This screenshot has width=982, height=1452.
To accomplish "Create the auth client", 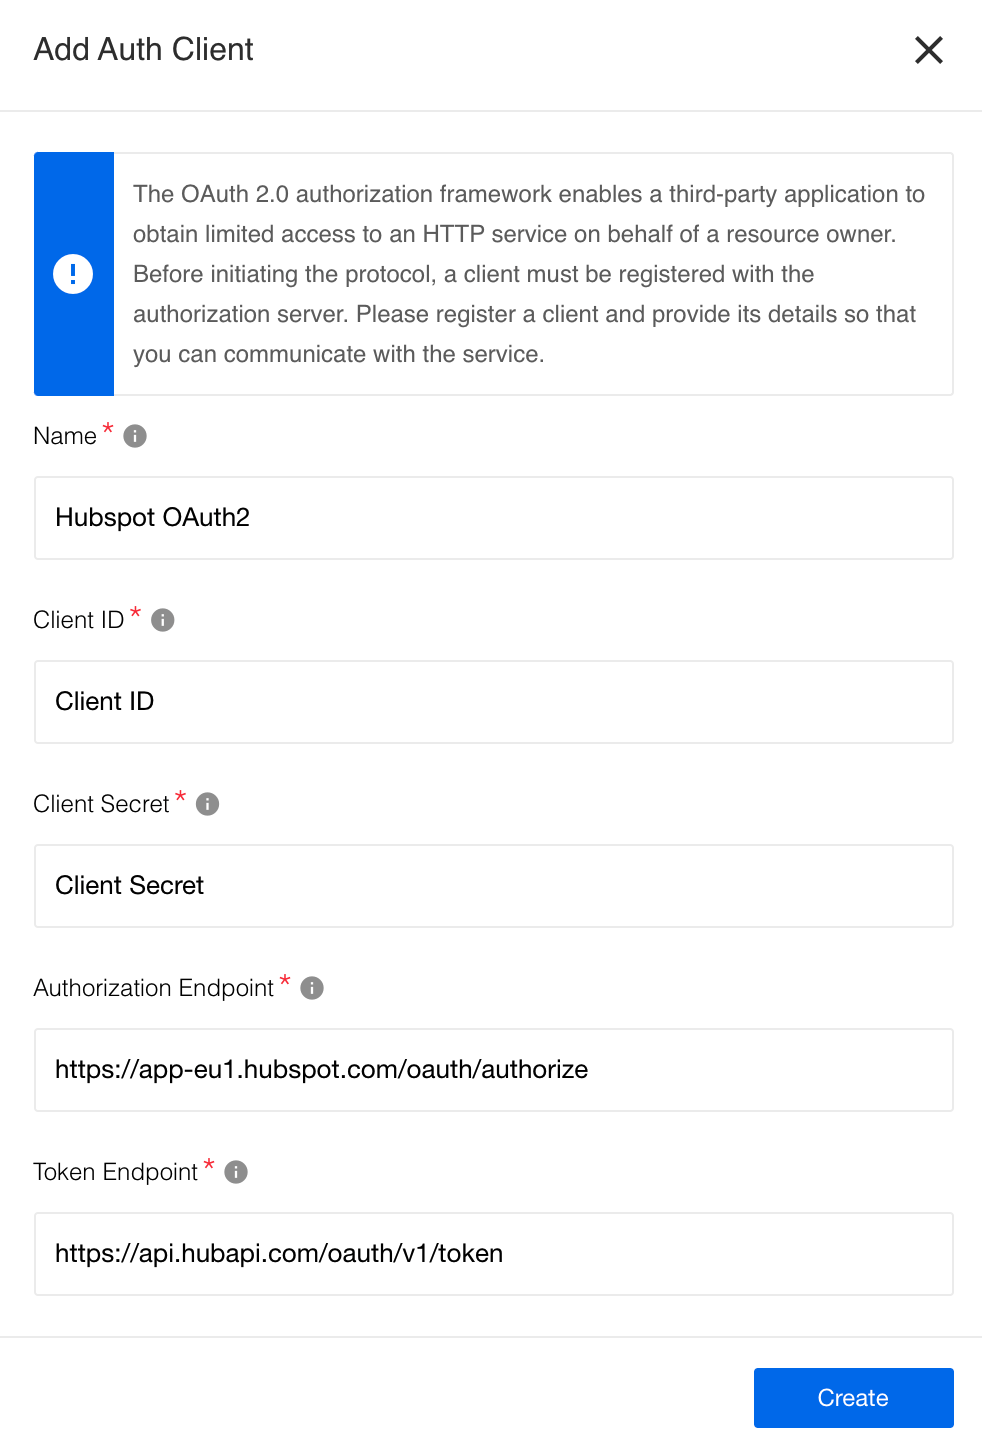I will coord(853,1398).
